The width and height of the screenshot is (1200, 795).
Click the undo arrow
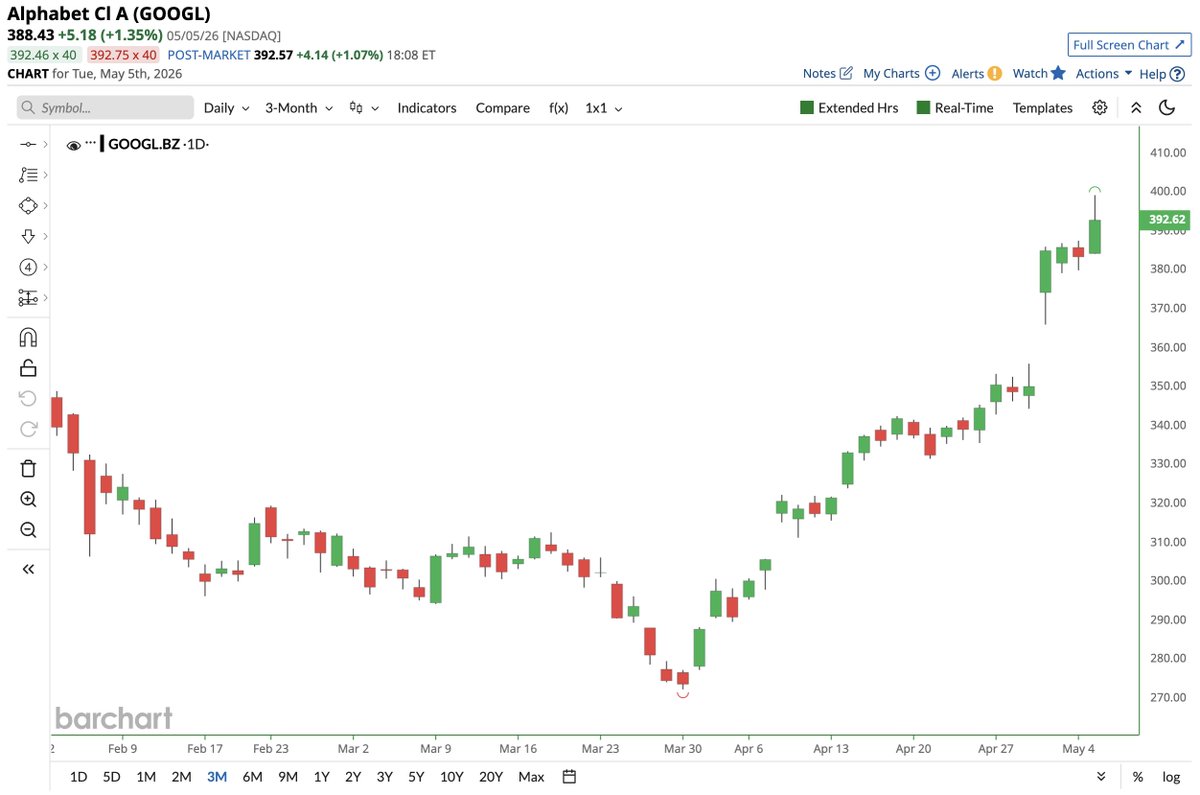click(28, 399)
